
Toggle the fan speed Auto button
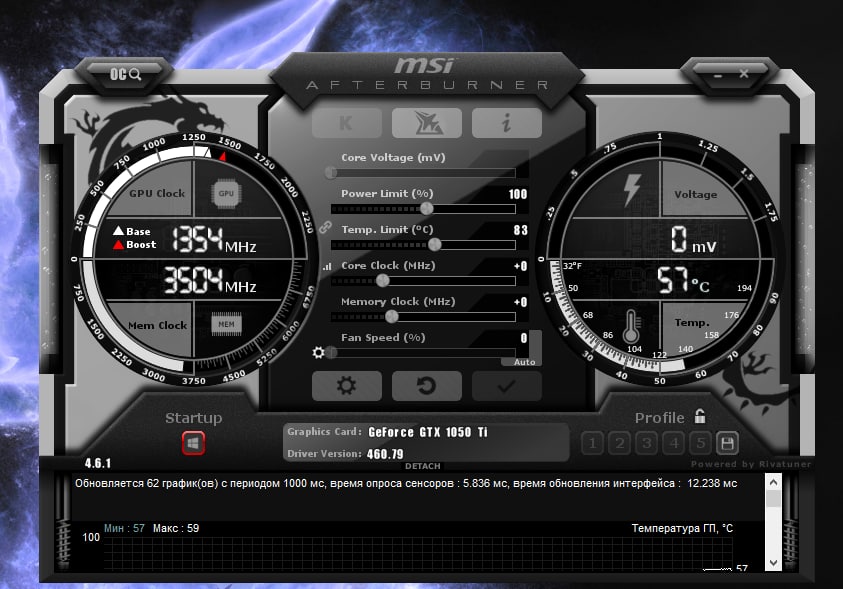tap(525, 362)
